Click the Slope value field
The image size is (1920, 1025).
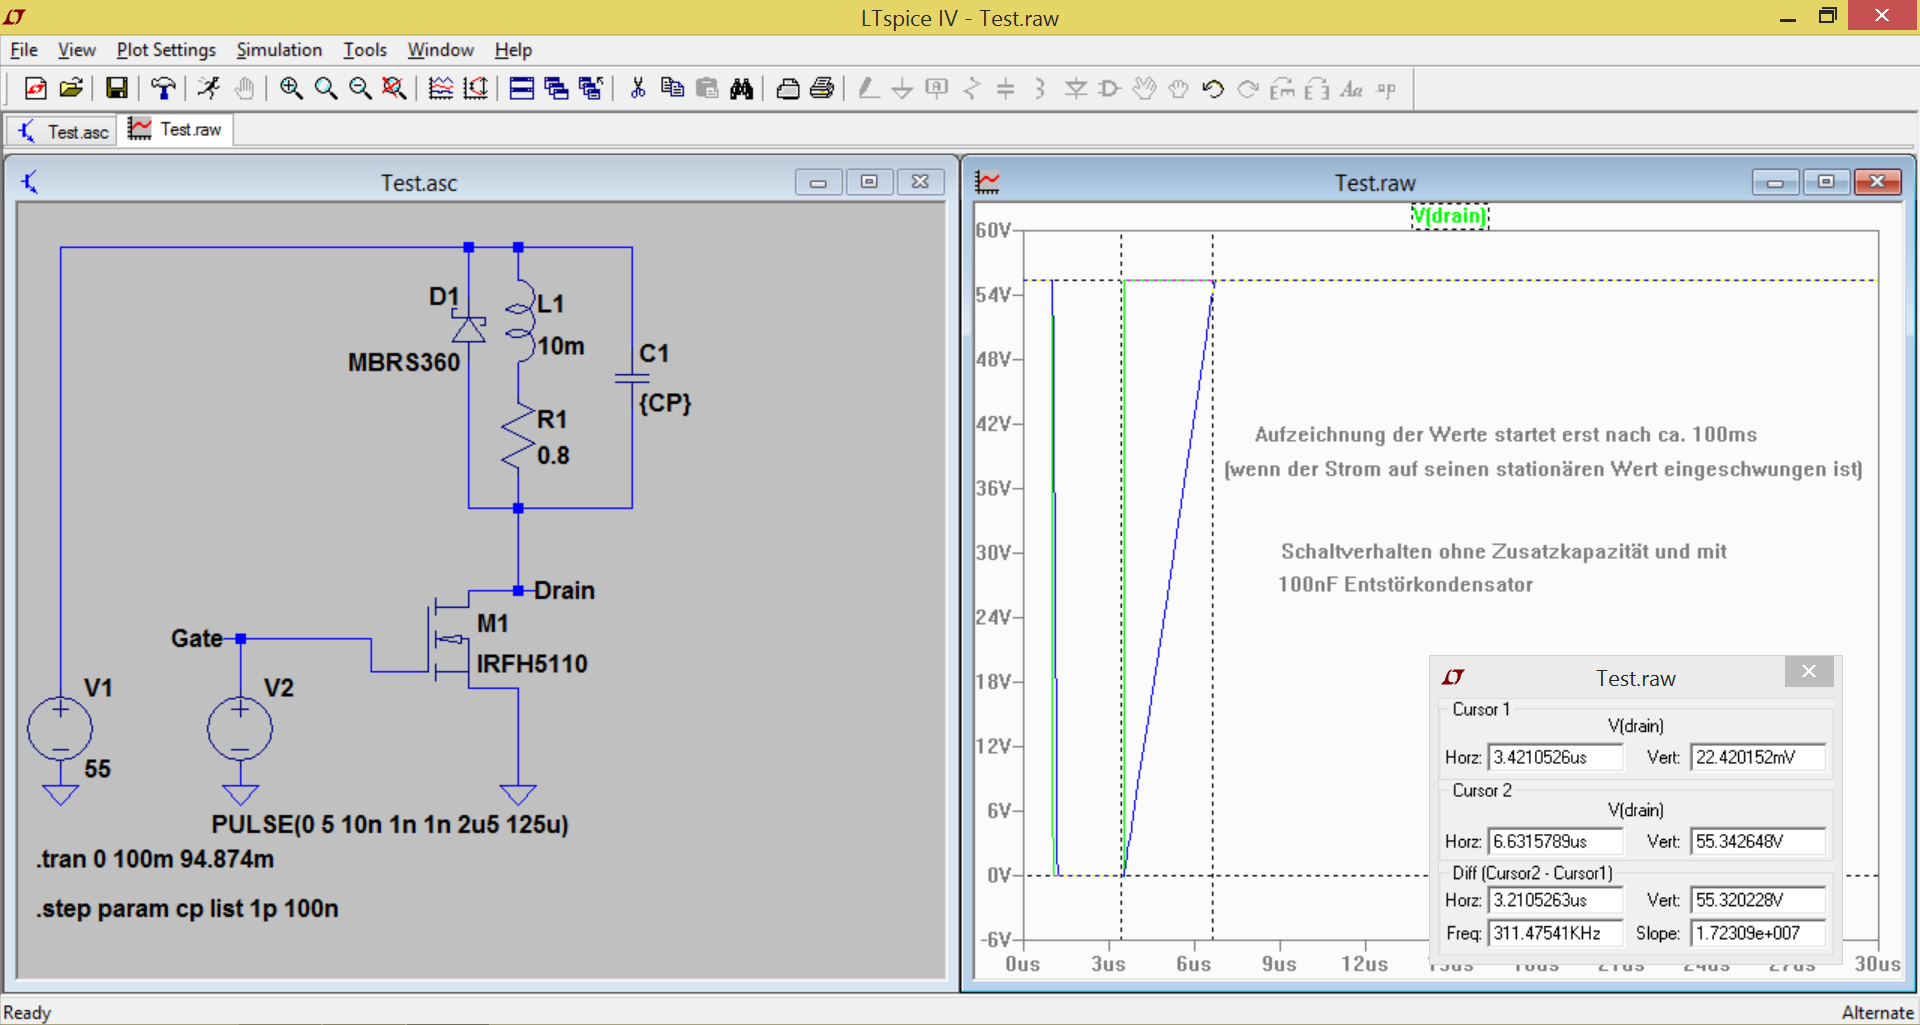click(1758, 933)
